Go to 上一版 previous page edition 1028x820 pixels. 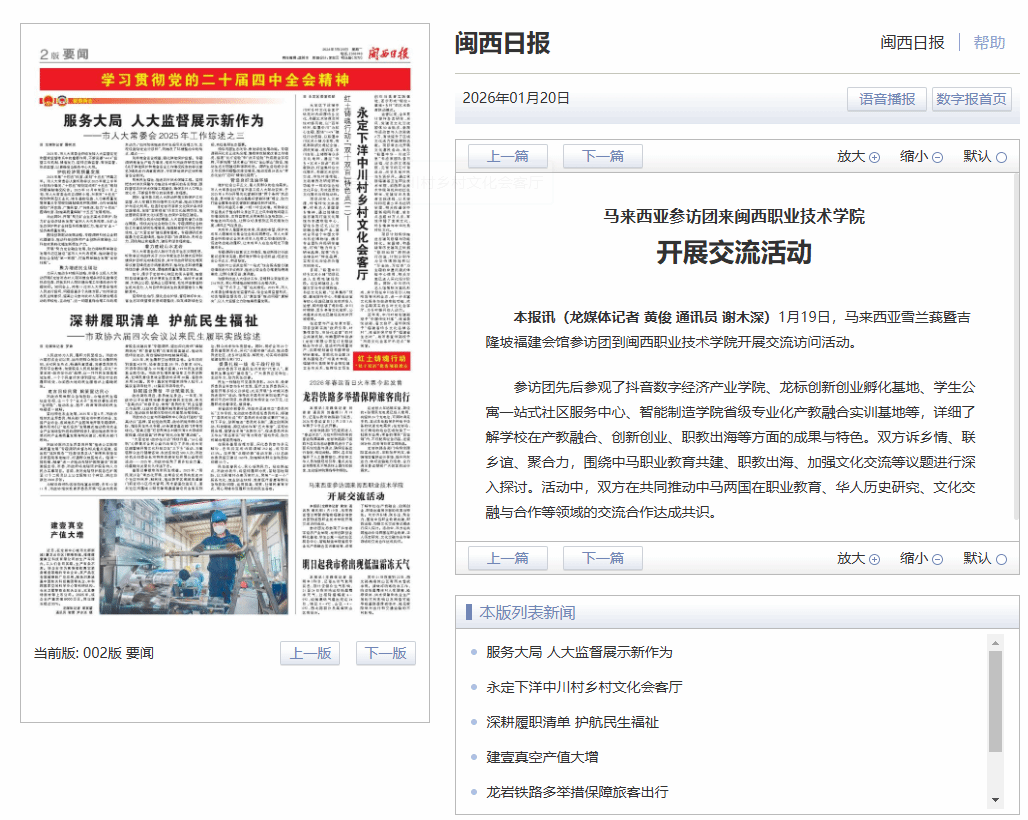[x=310, y=653]
